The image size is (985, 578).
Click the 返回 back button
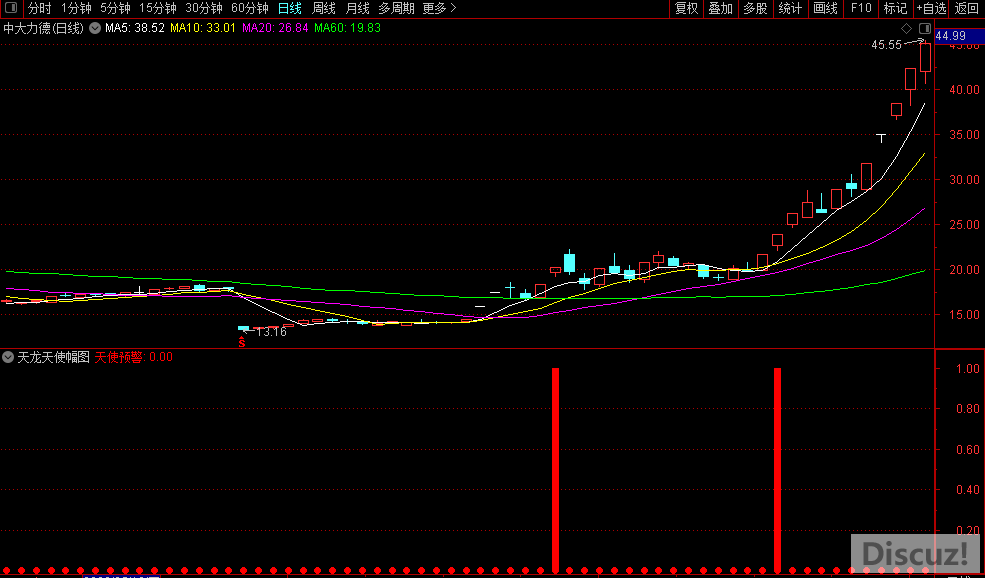point(967,8)
